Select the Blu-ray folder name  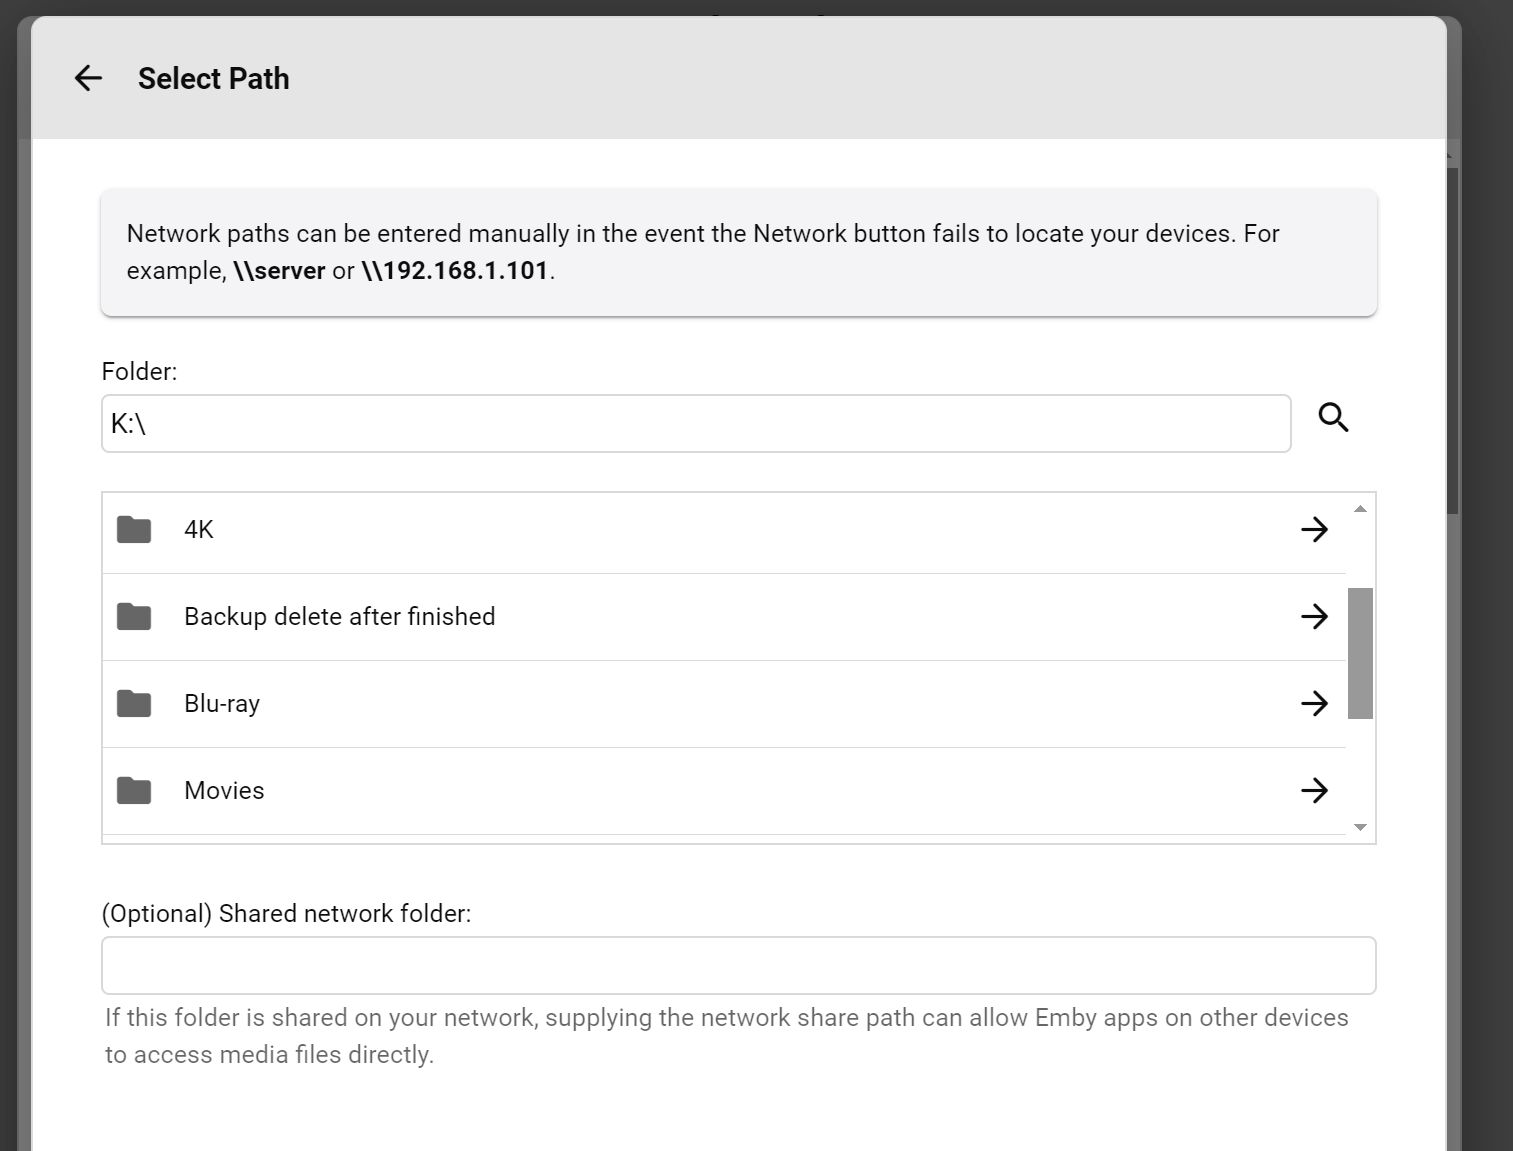tap(222, 704)
